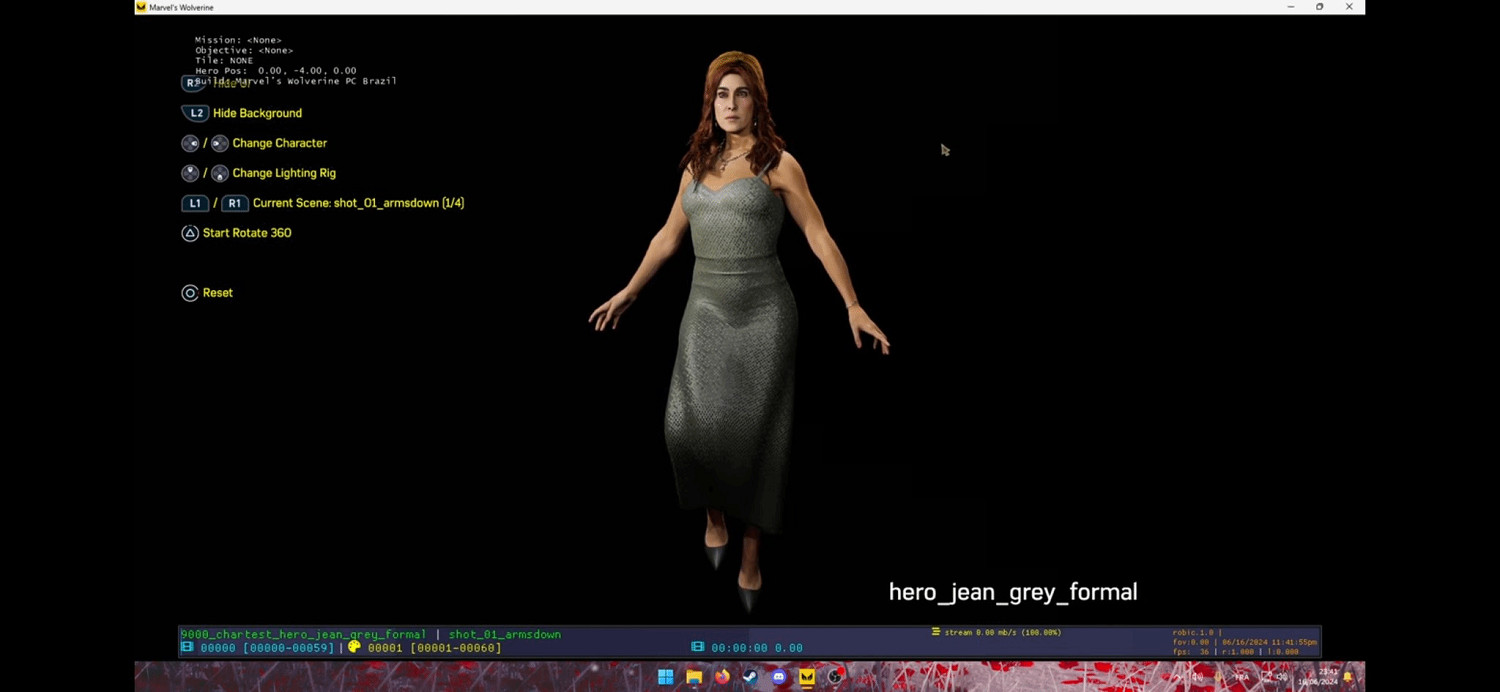Open Discord from the taskbar
The height and width of the screenshot is (692, 1500).
click(x=779, y=677)
